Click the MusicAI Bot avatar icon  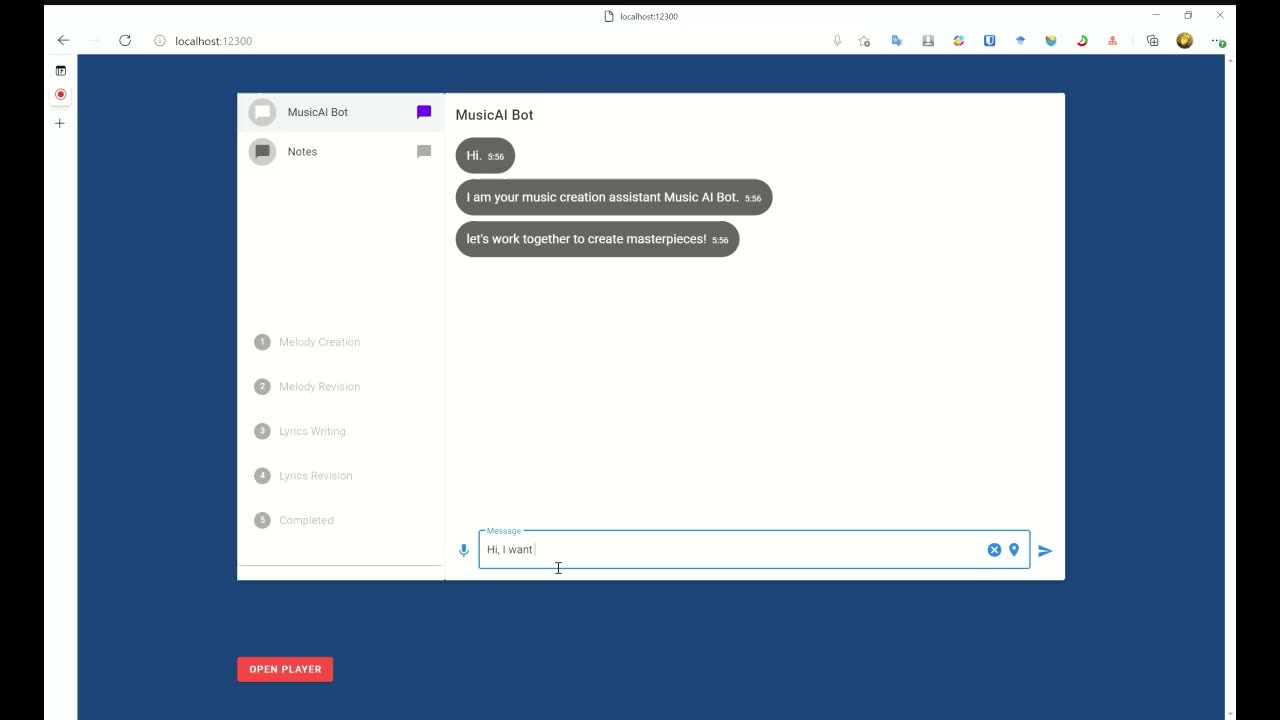point(262,112)
